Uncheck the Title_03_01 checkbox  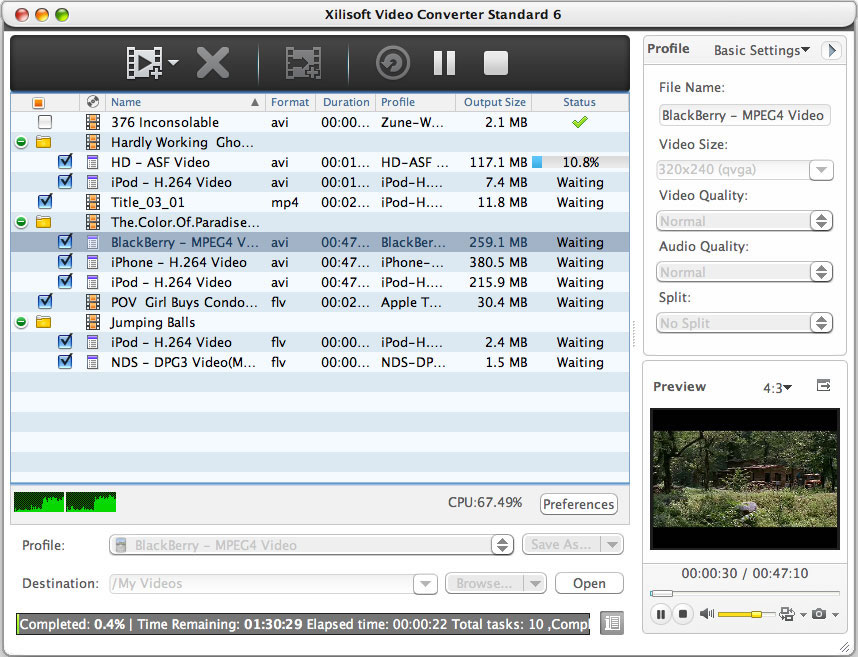click(45, 201)
